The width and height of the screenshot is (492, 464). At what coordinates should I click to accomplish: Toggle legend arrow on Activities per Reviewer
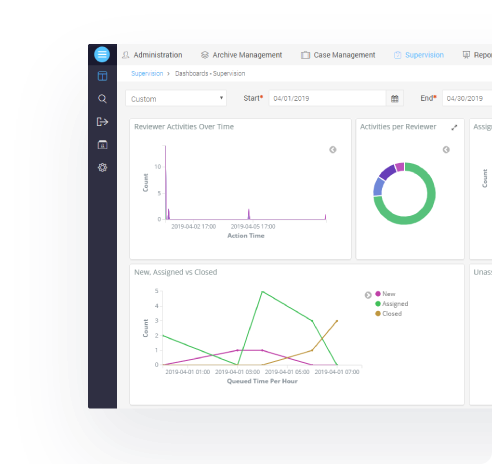point(446,150)
